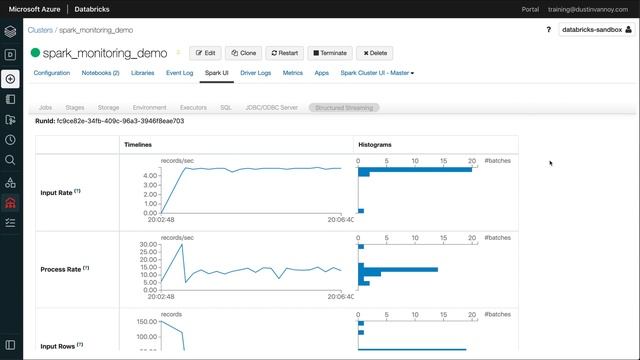Click the spark_monitoring_demo breadcrumb text

point(96,30)
